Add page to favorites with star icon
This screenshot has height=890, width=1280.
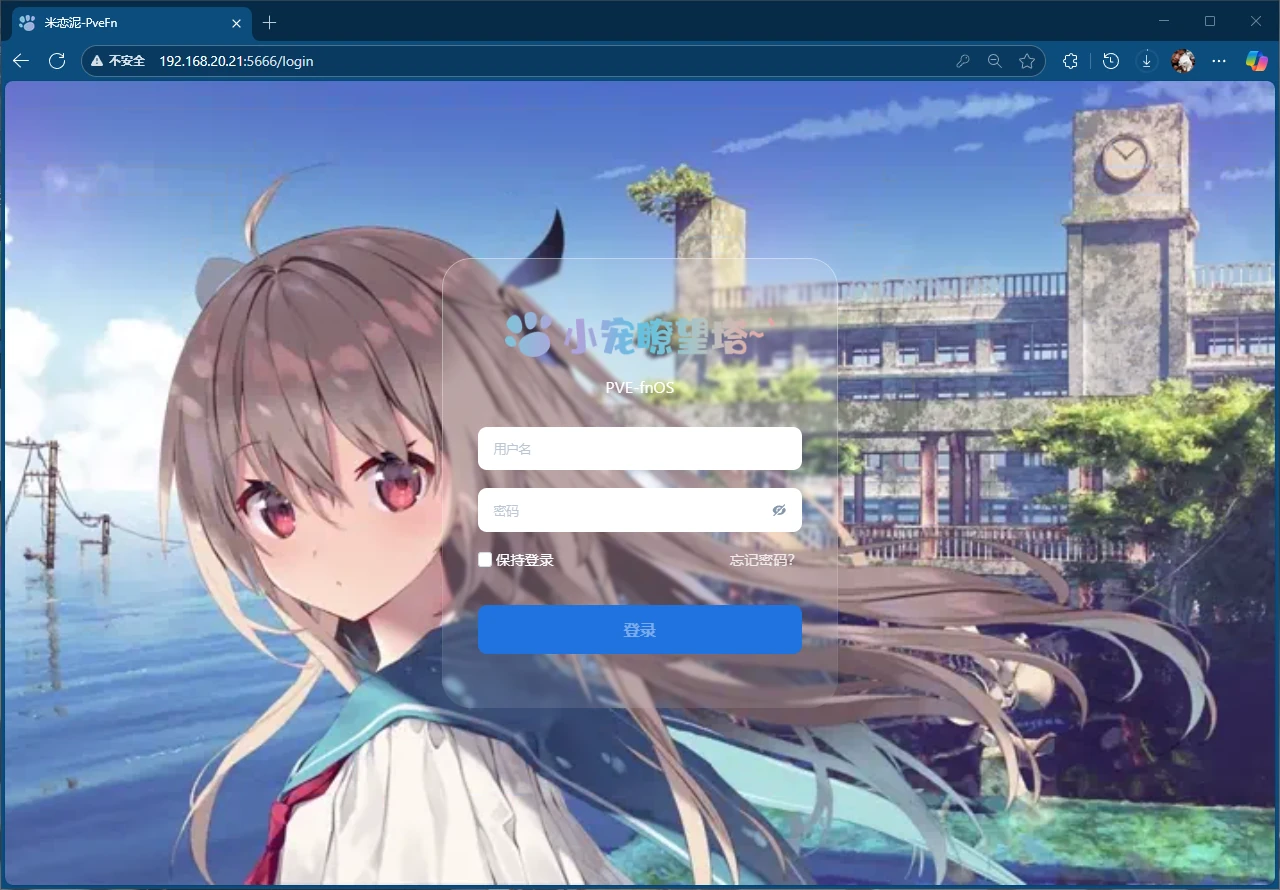point(1027,61)
